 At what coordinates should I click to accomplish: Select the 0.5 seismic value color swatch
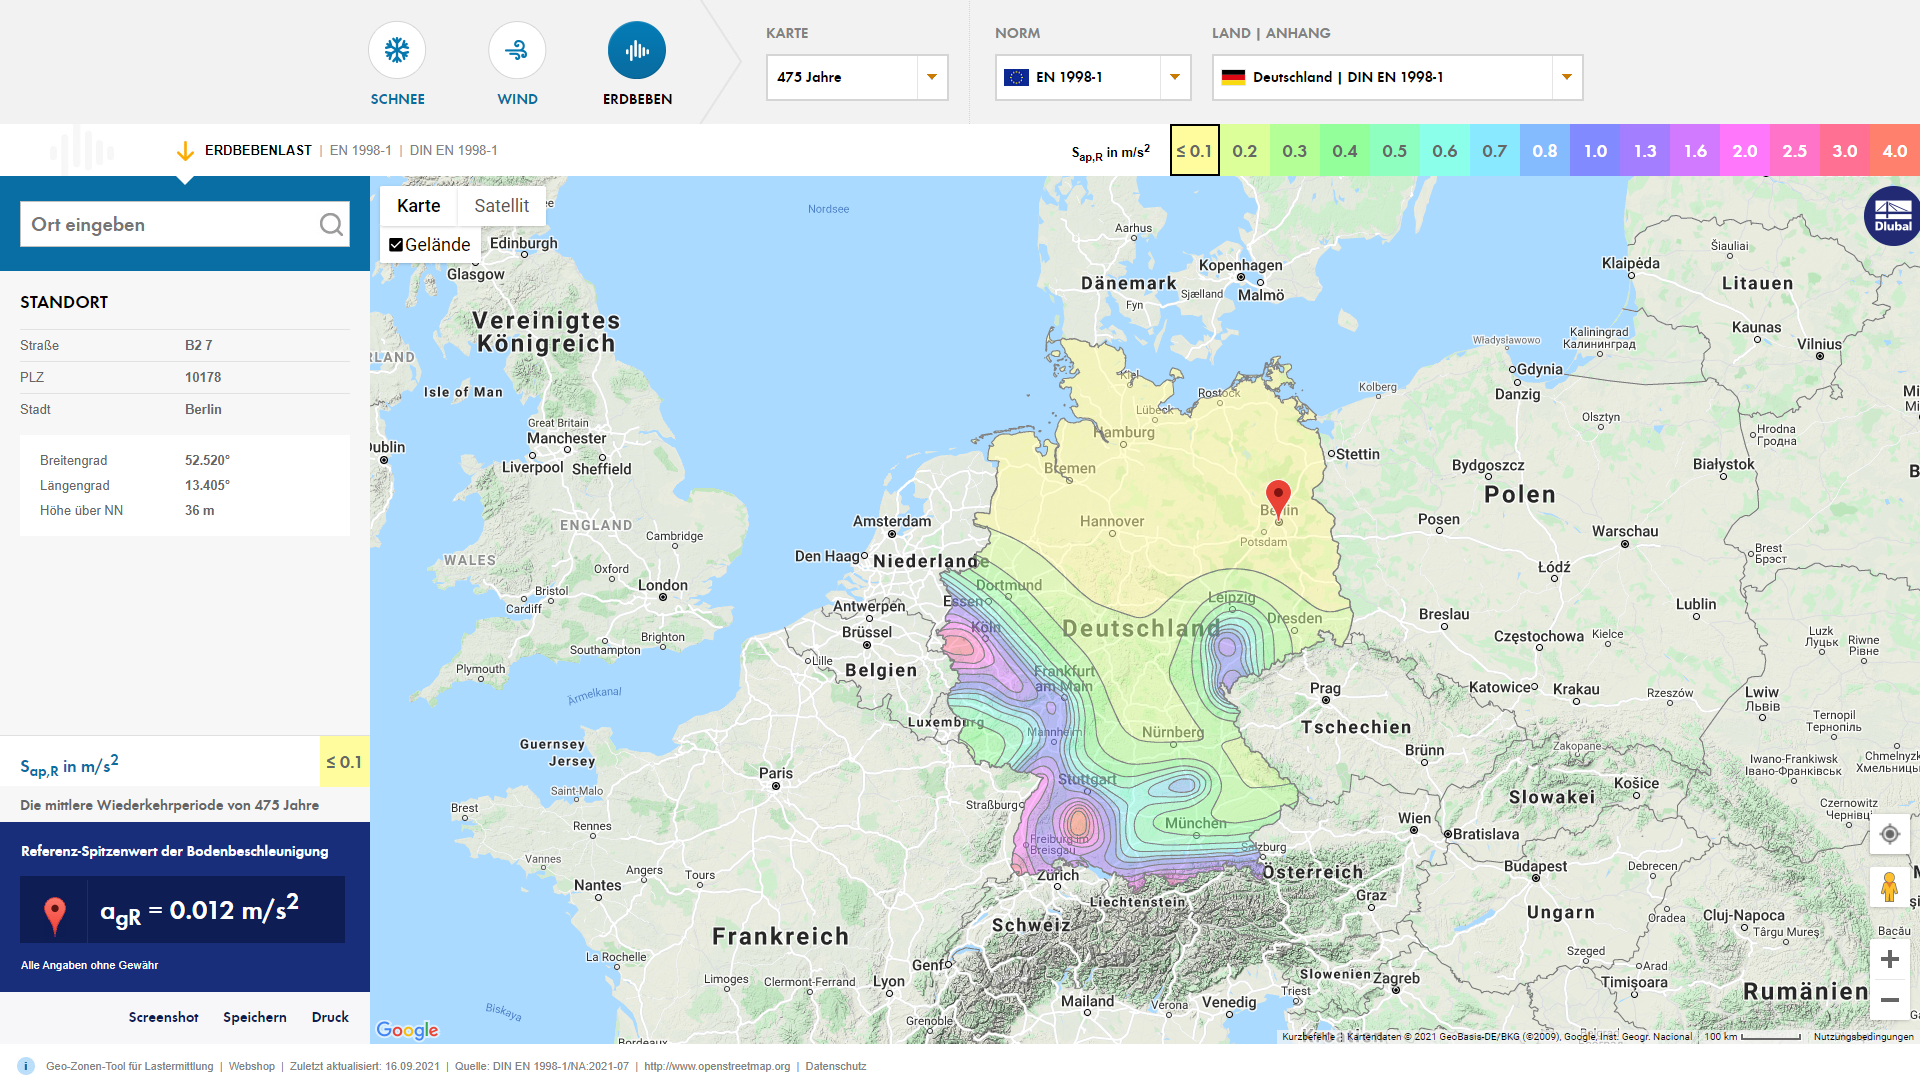(x=1393, y=149)
